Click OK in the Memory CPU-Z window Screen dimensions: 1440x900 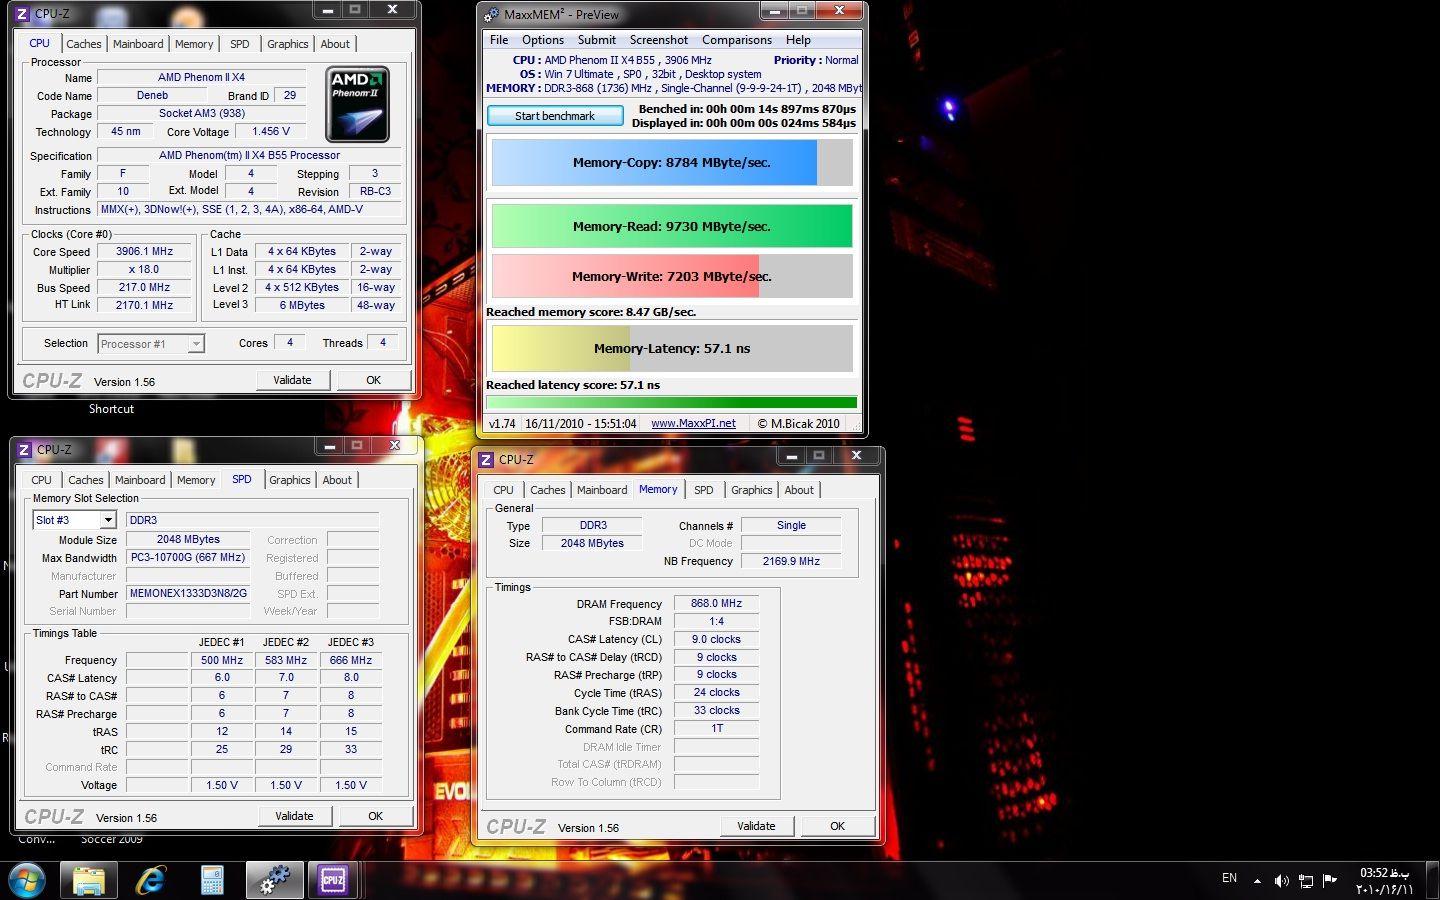(837, 826)
